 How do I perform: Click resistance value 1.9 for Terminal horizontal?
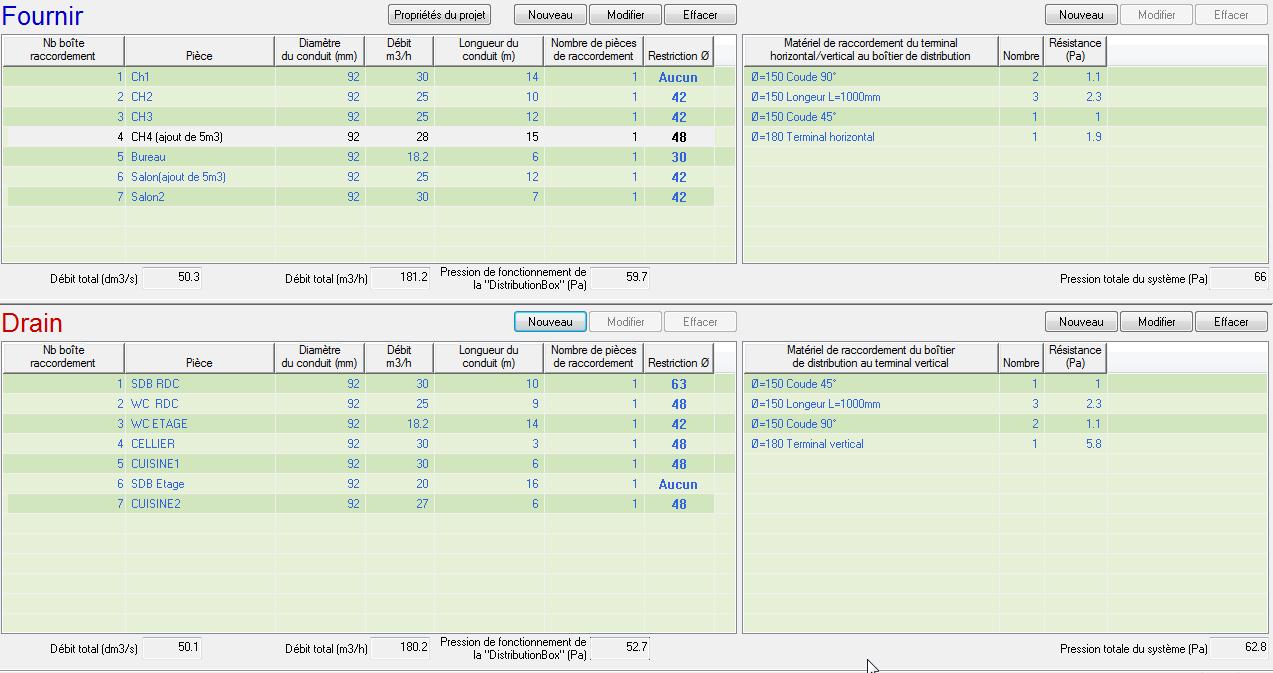tap(1094, 137)
